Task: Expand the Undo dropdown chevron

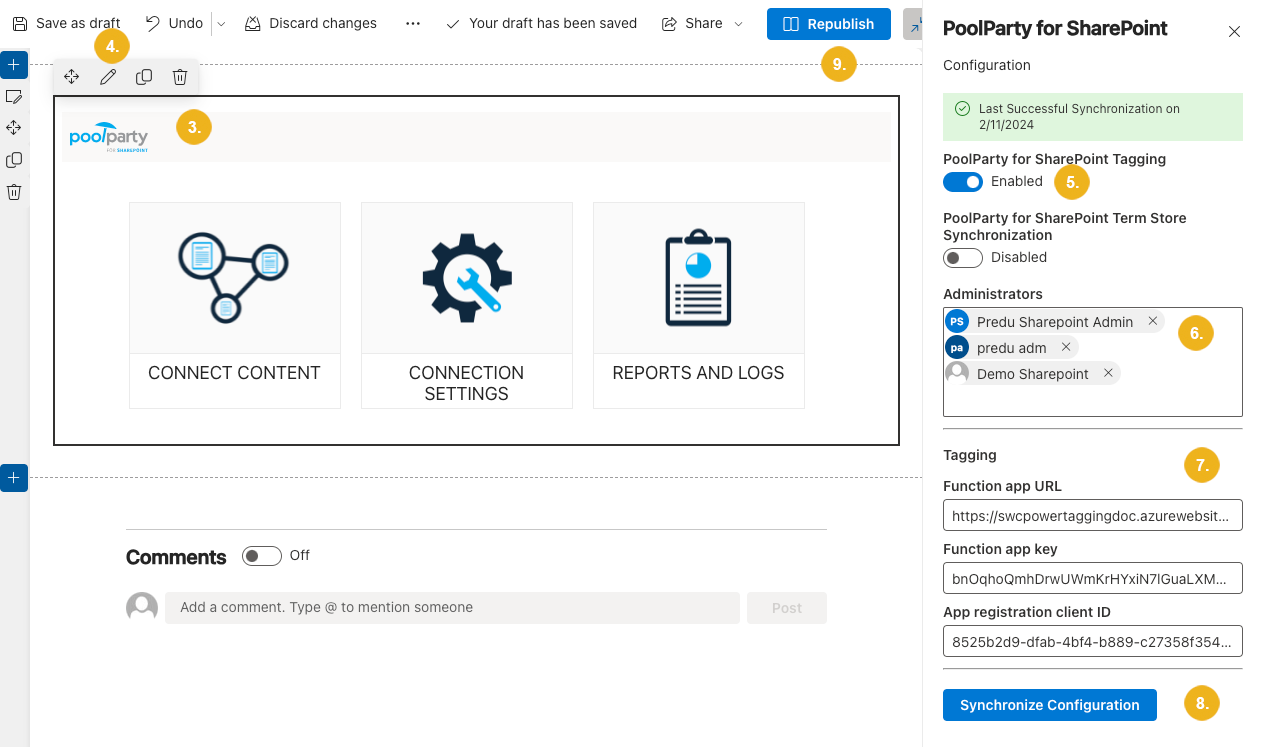Action: click(x=221, y=23)
